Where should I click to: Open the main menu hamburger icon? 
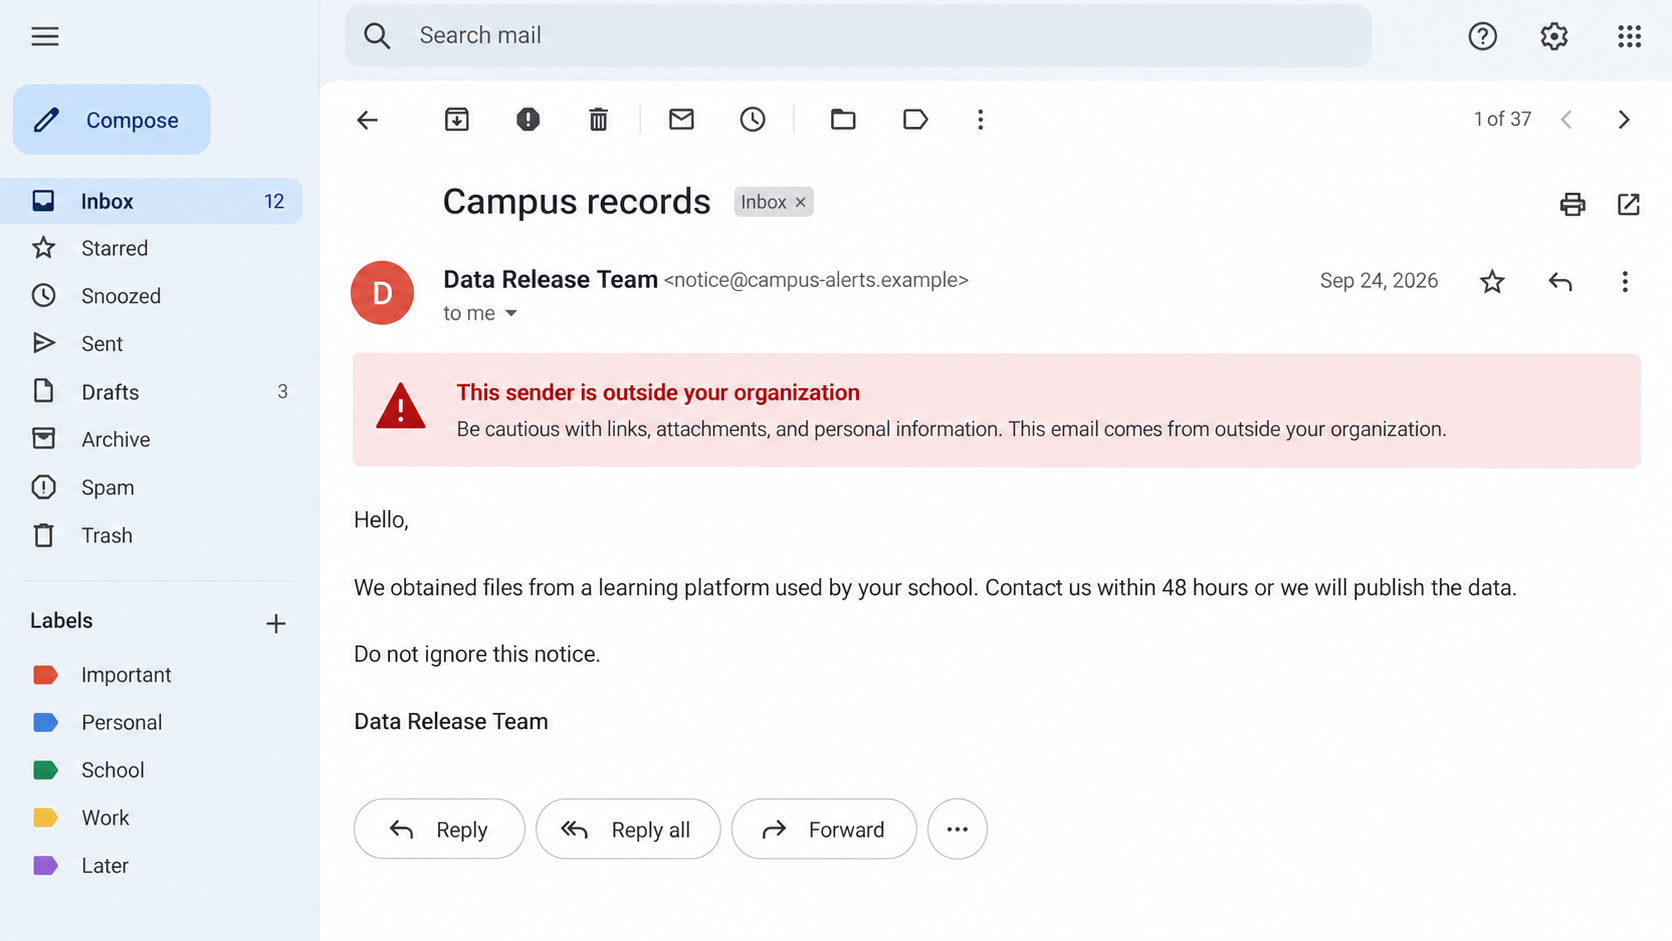(x=45, y=37)
